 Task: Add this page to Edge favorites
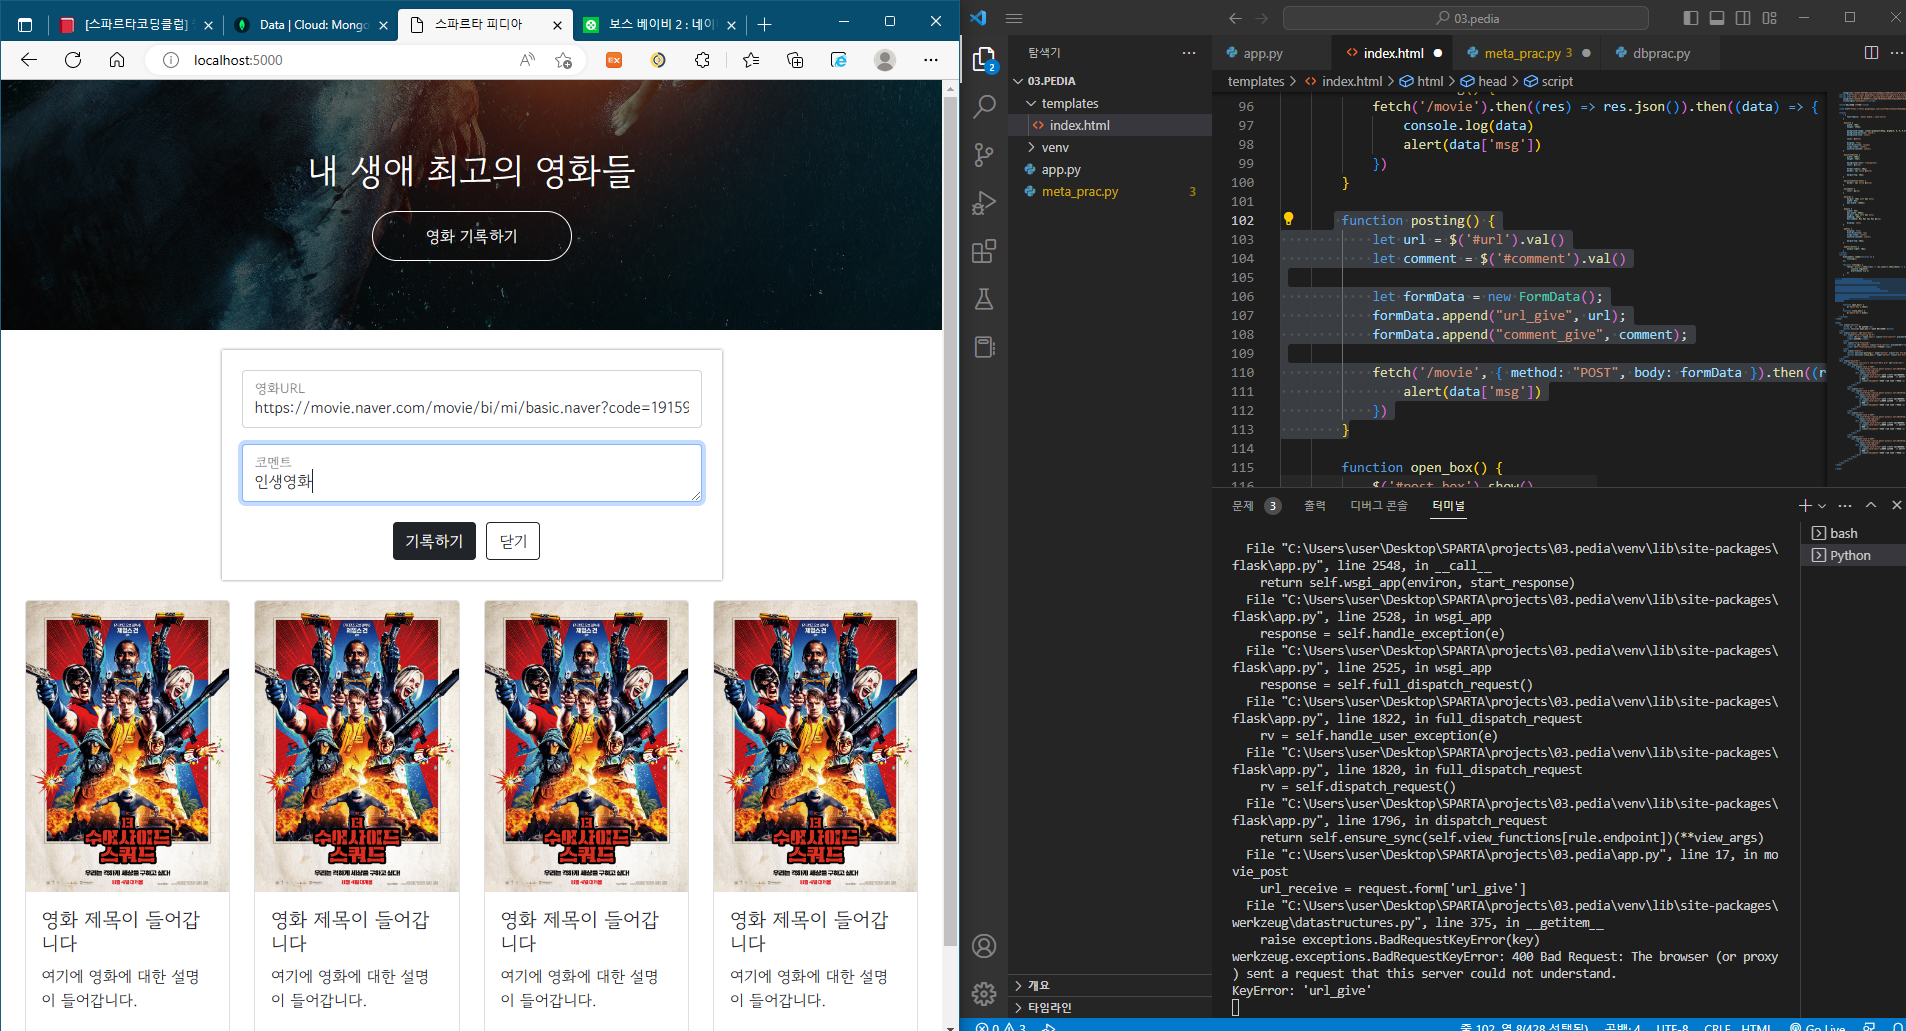[563, 60]
